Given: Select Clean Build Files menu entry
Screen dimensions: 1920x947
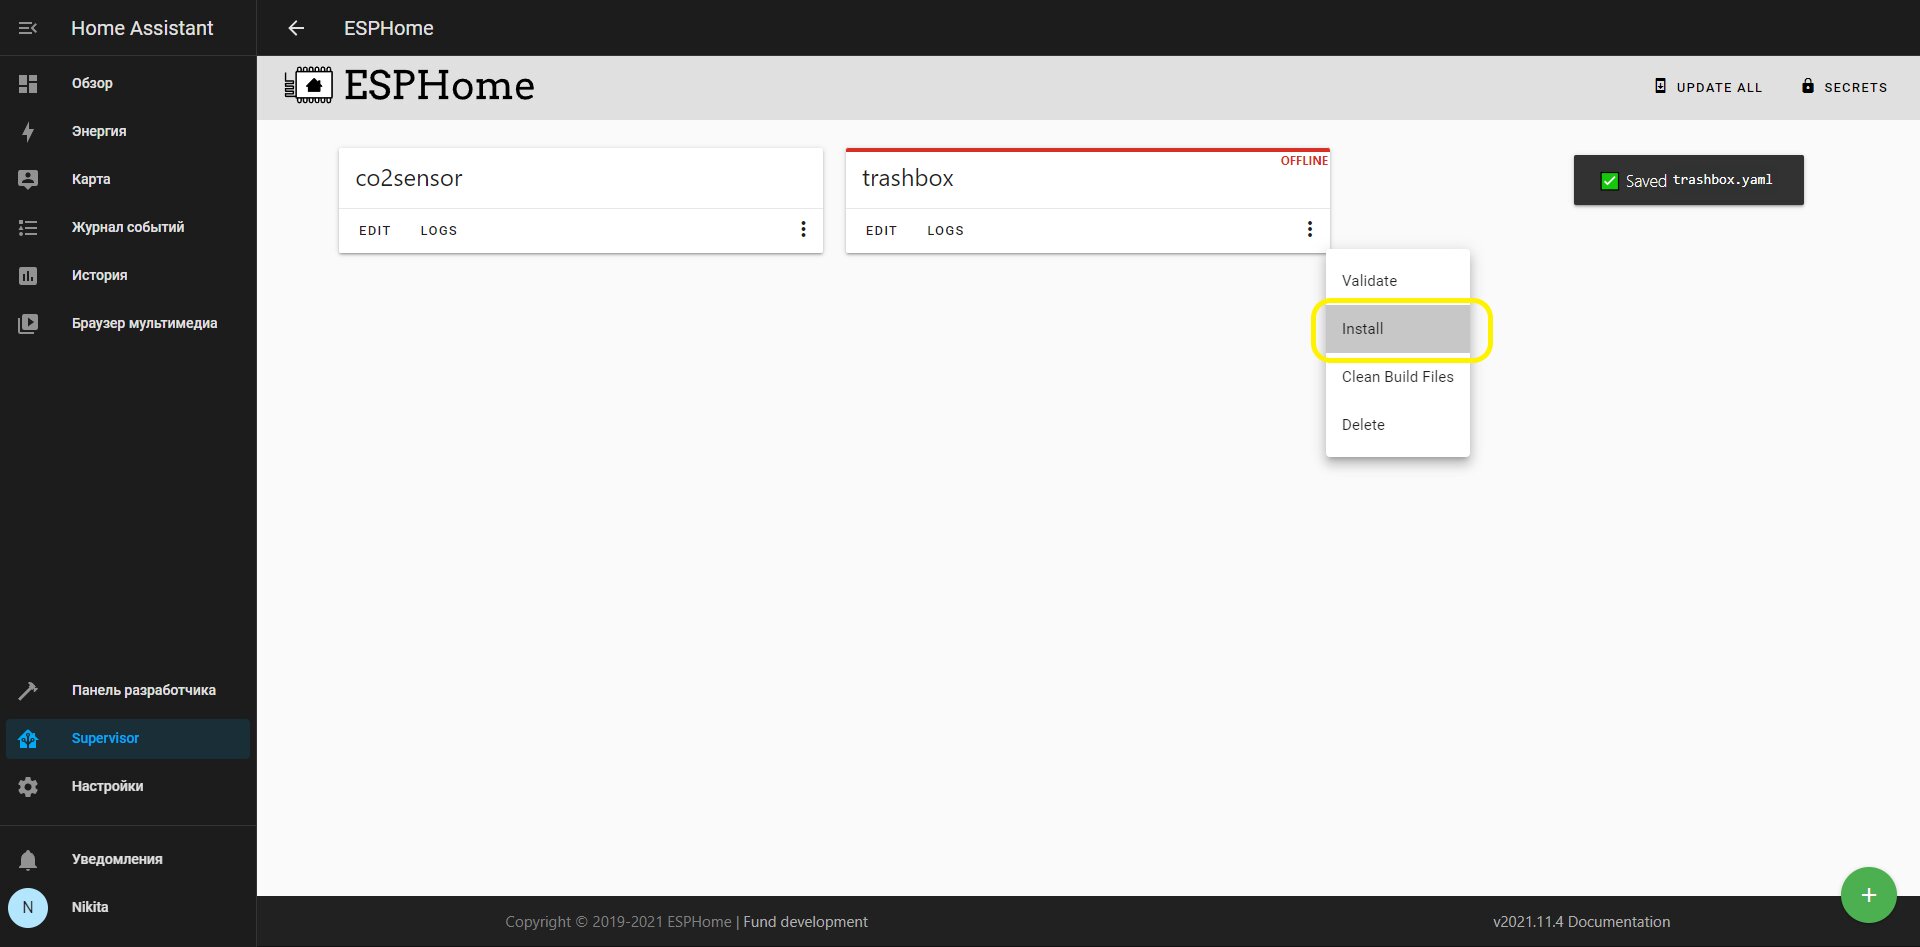Looking at the screenshot, I should point(1398,377).
